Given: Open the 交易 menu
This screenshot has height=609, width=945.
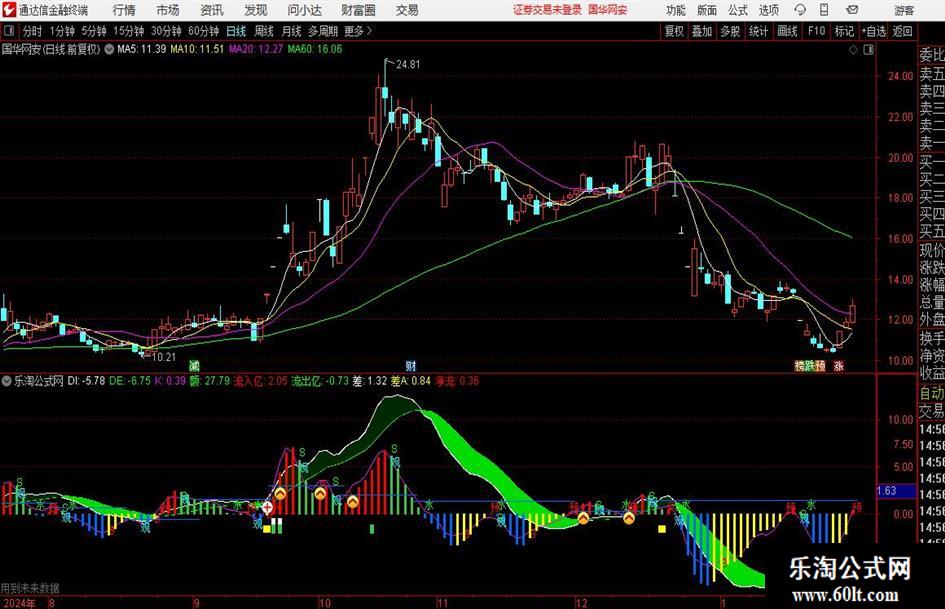Looking at the screenshot, I should pyautogui.click(x=407, y=10).
